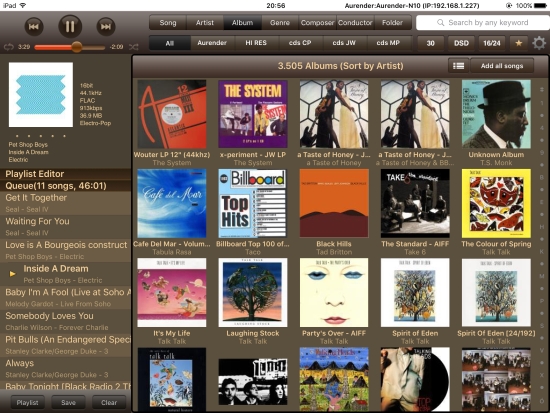Switch to the Folder tab
The width and height of the screenshot is (550, 413).
point(393,23)
